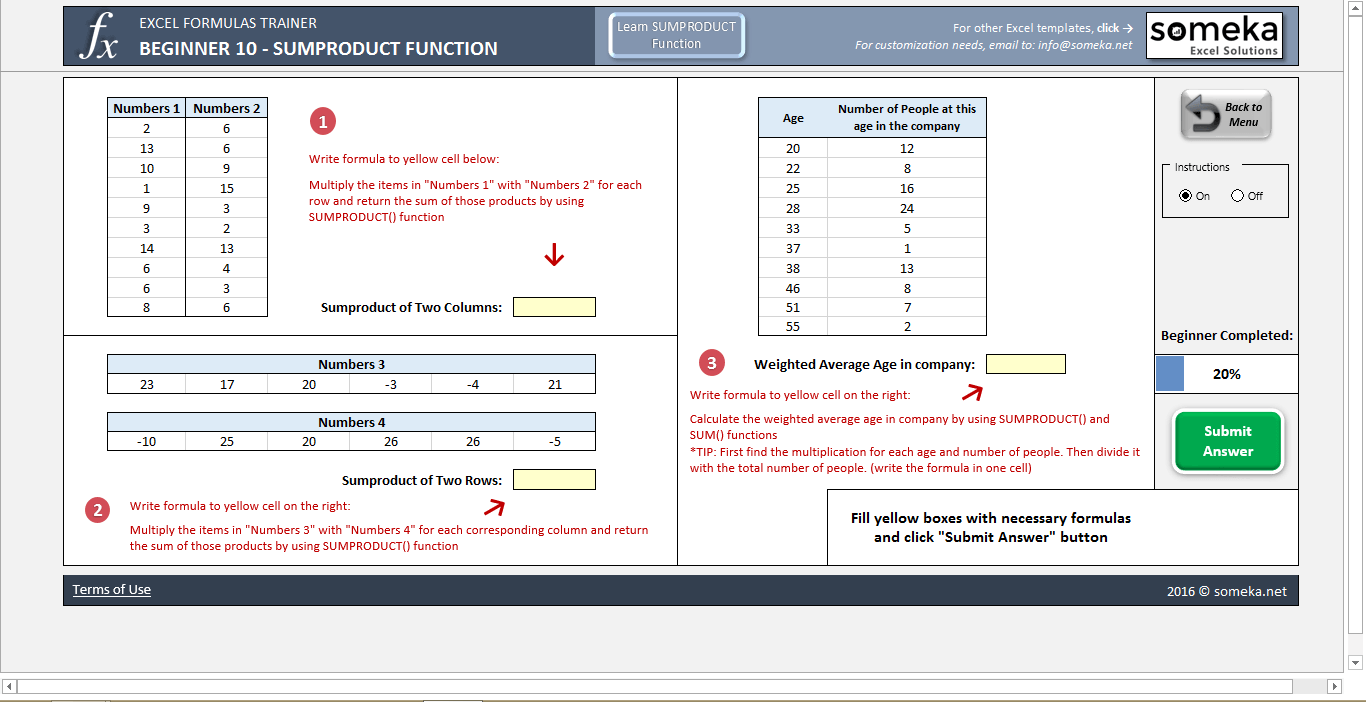
Task: Click the 20% Beginner Completed progress bar
Action: click(x=1226, y=374)
